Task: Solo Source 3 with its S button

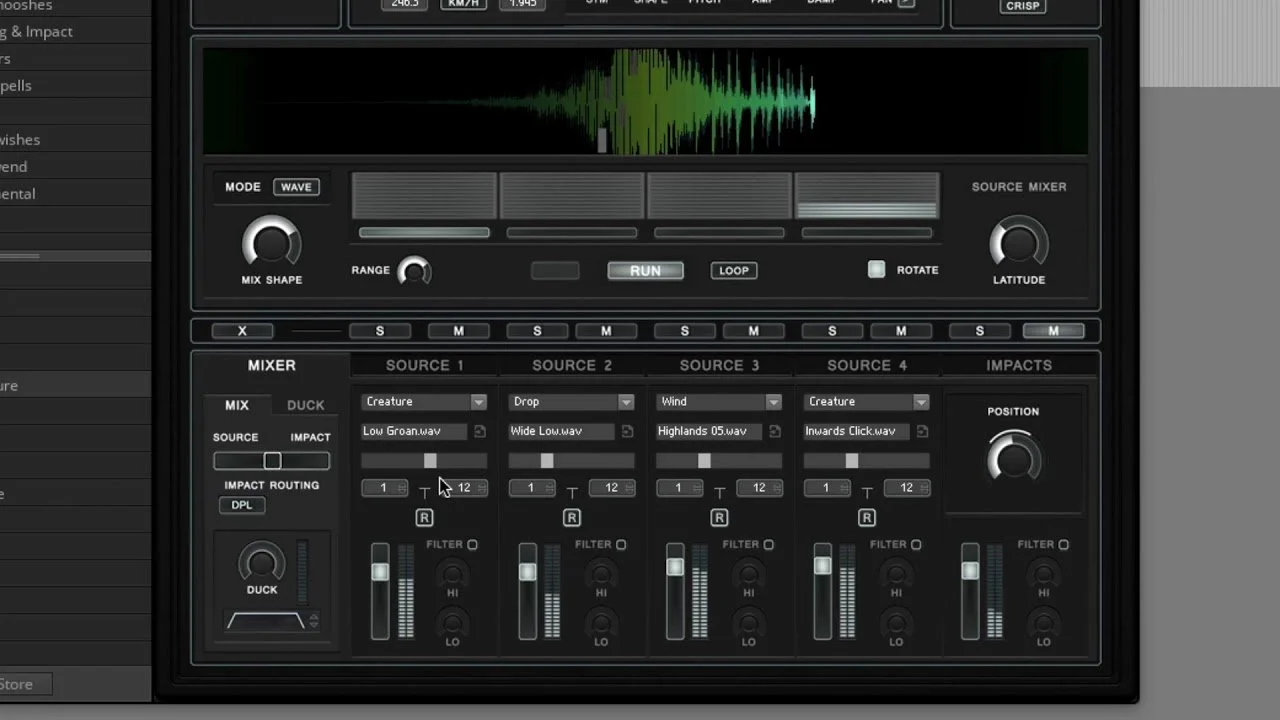Action: coord(685,331)
